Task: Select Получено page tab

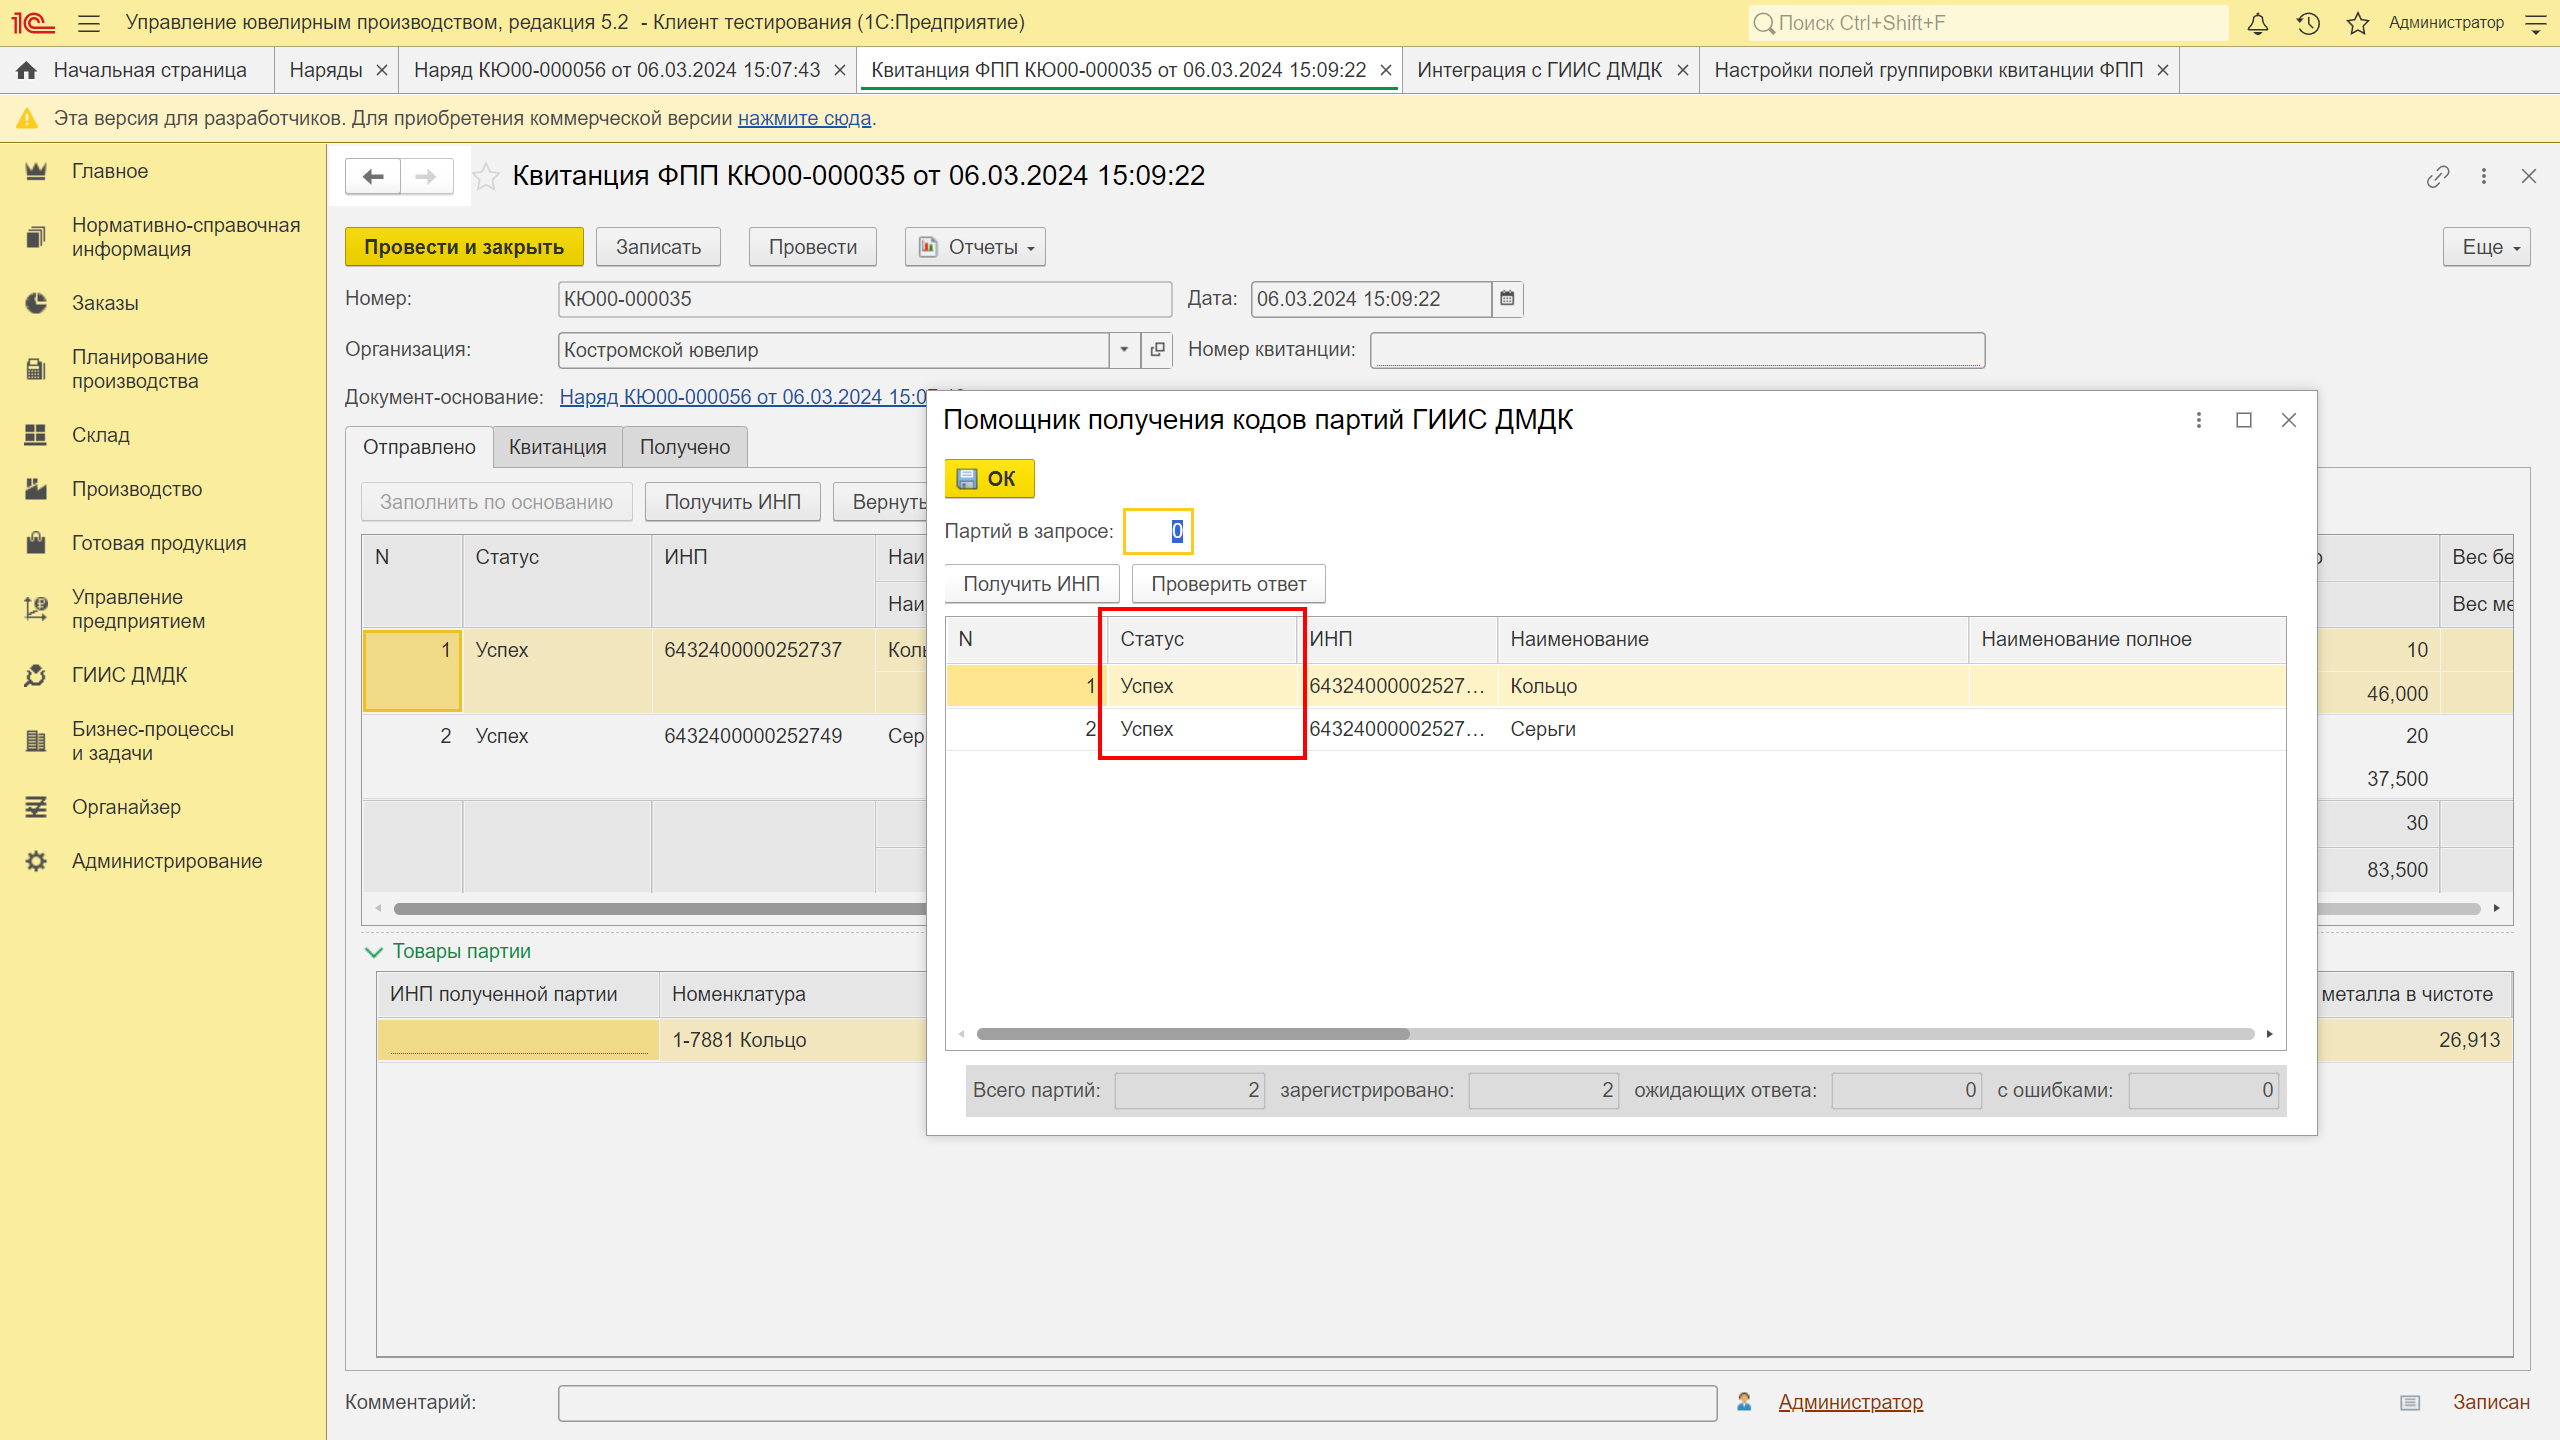Action: (x=685, y=447)
